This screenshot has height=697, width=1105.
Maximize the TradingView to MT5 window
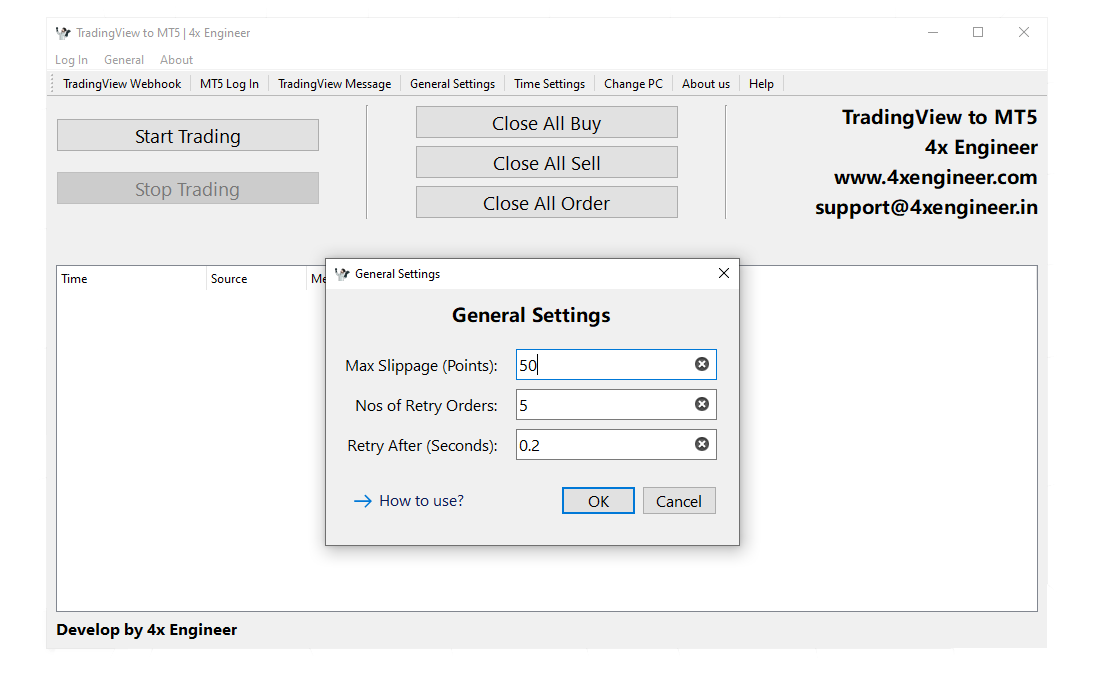(x=978, y=32)
